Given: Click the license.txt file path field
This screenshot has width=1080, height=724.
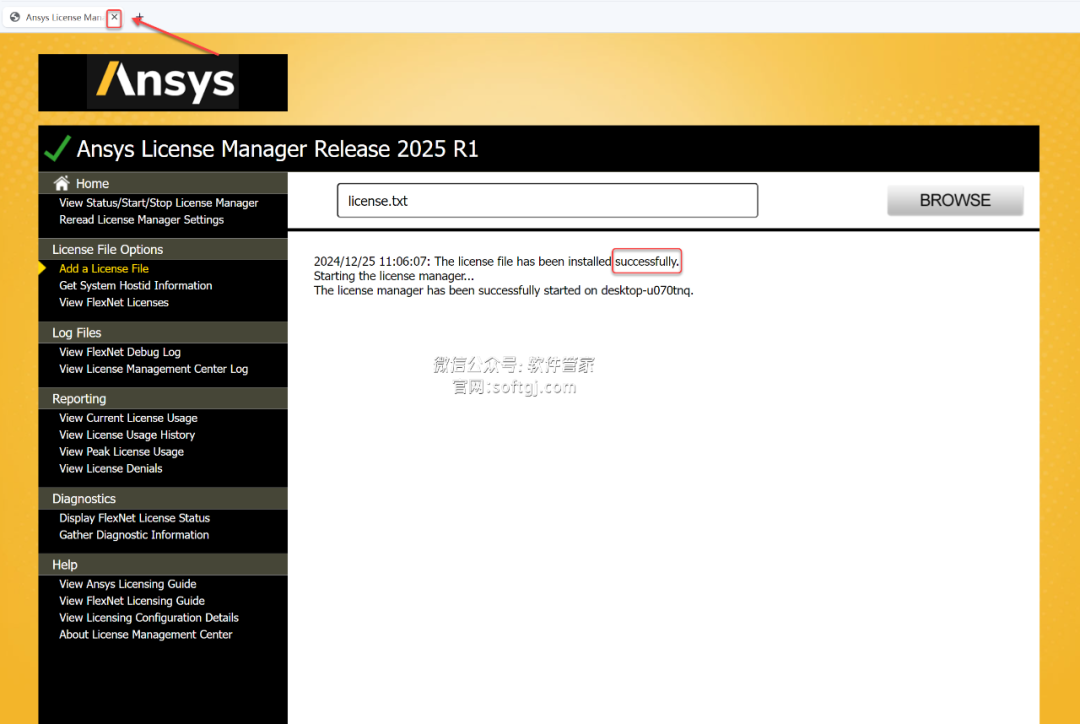Looking at the screenshot, I should click(548, 200).
